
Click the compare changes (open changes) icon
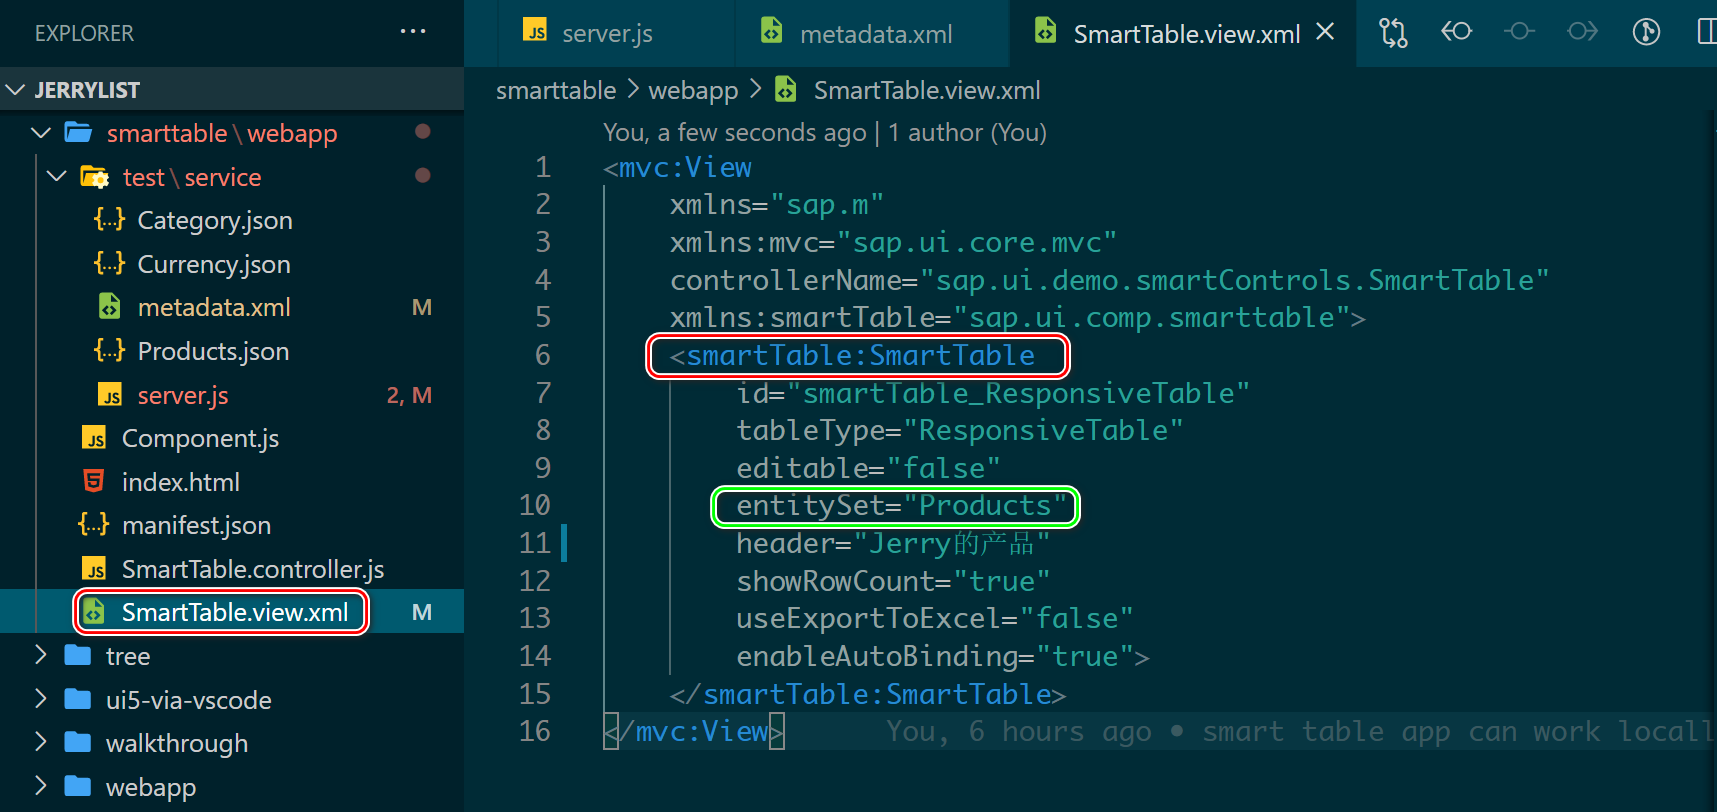coord(1393,33)
